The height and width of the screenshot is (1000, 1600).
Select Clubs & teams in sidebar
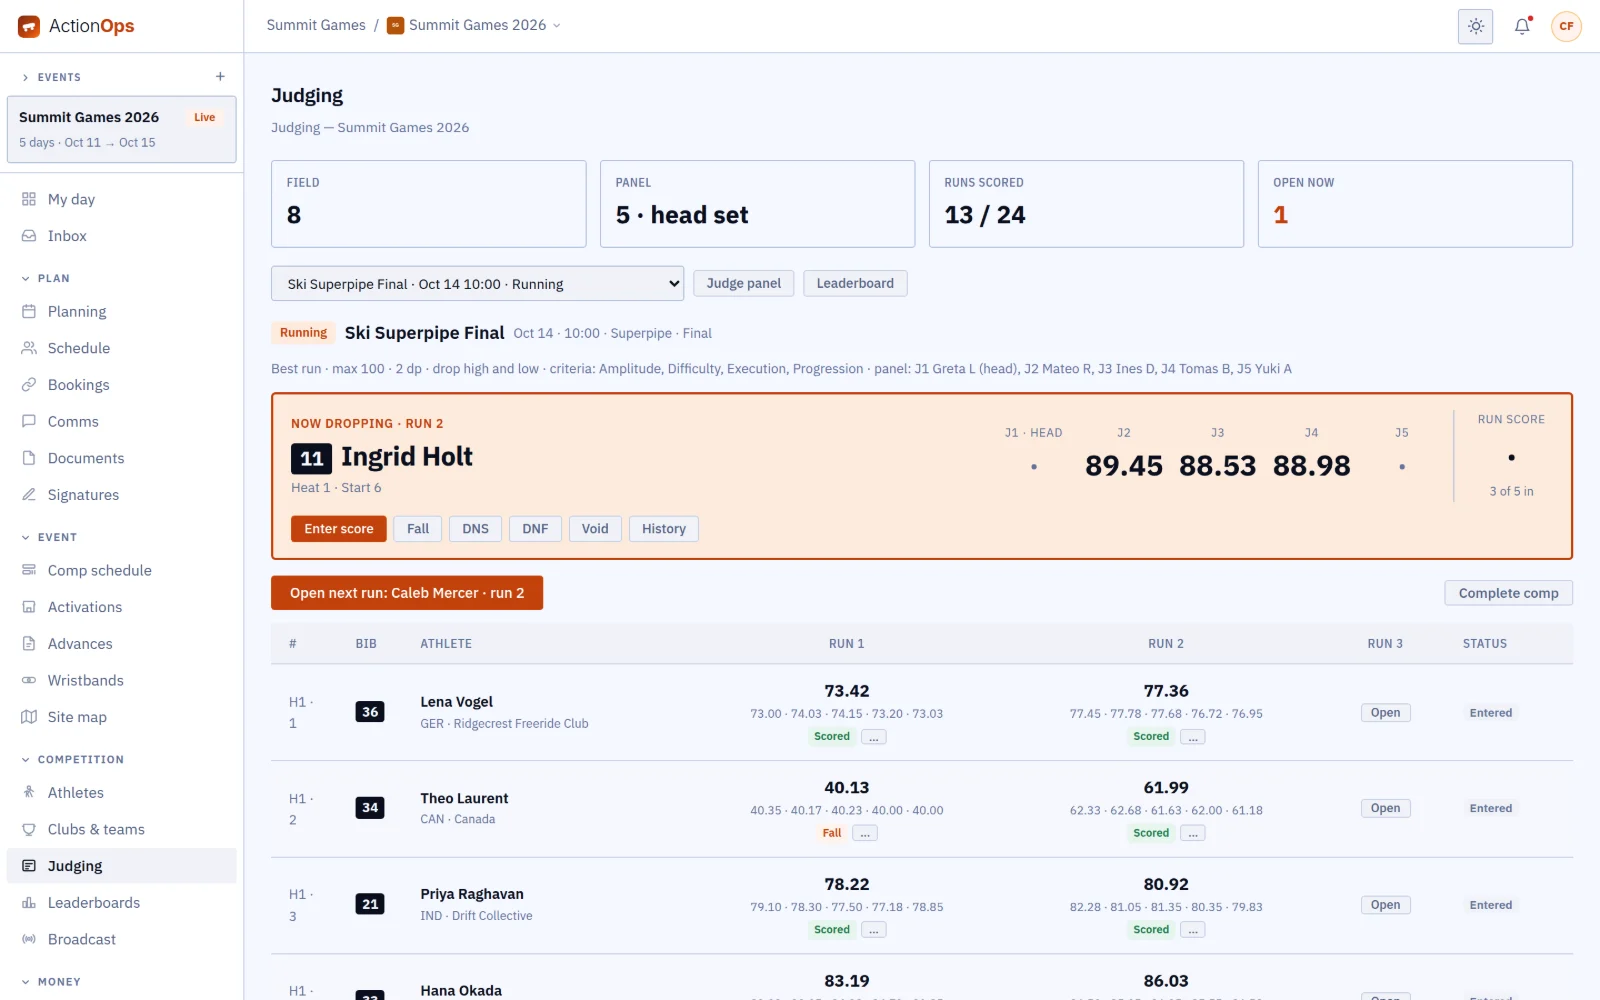pos(121,829)
